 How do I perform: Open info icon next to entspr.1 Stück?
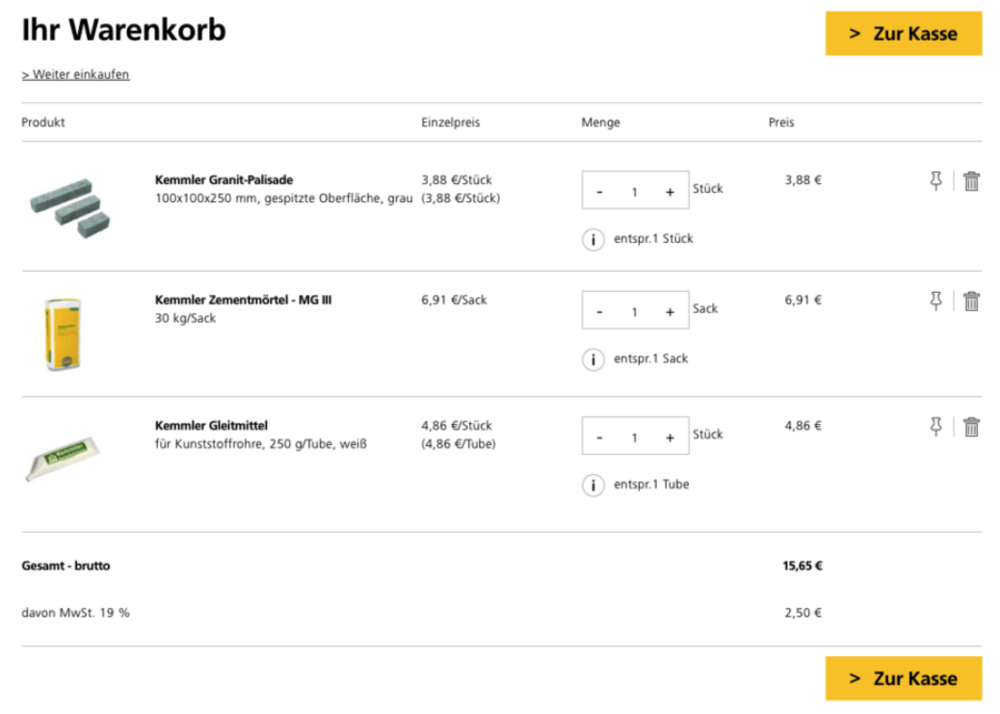click(x=593, y=239)
